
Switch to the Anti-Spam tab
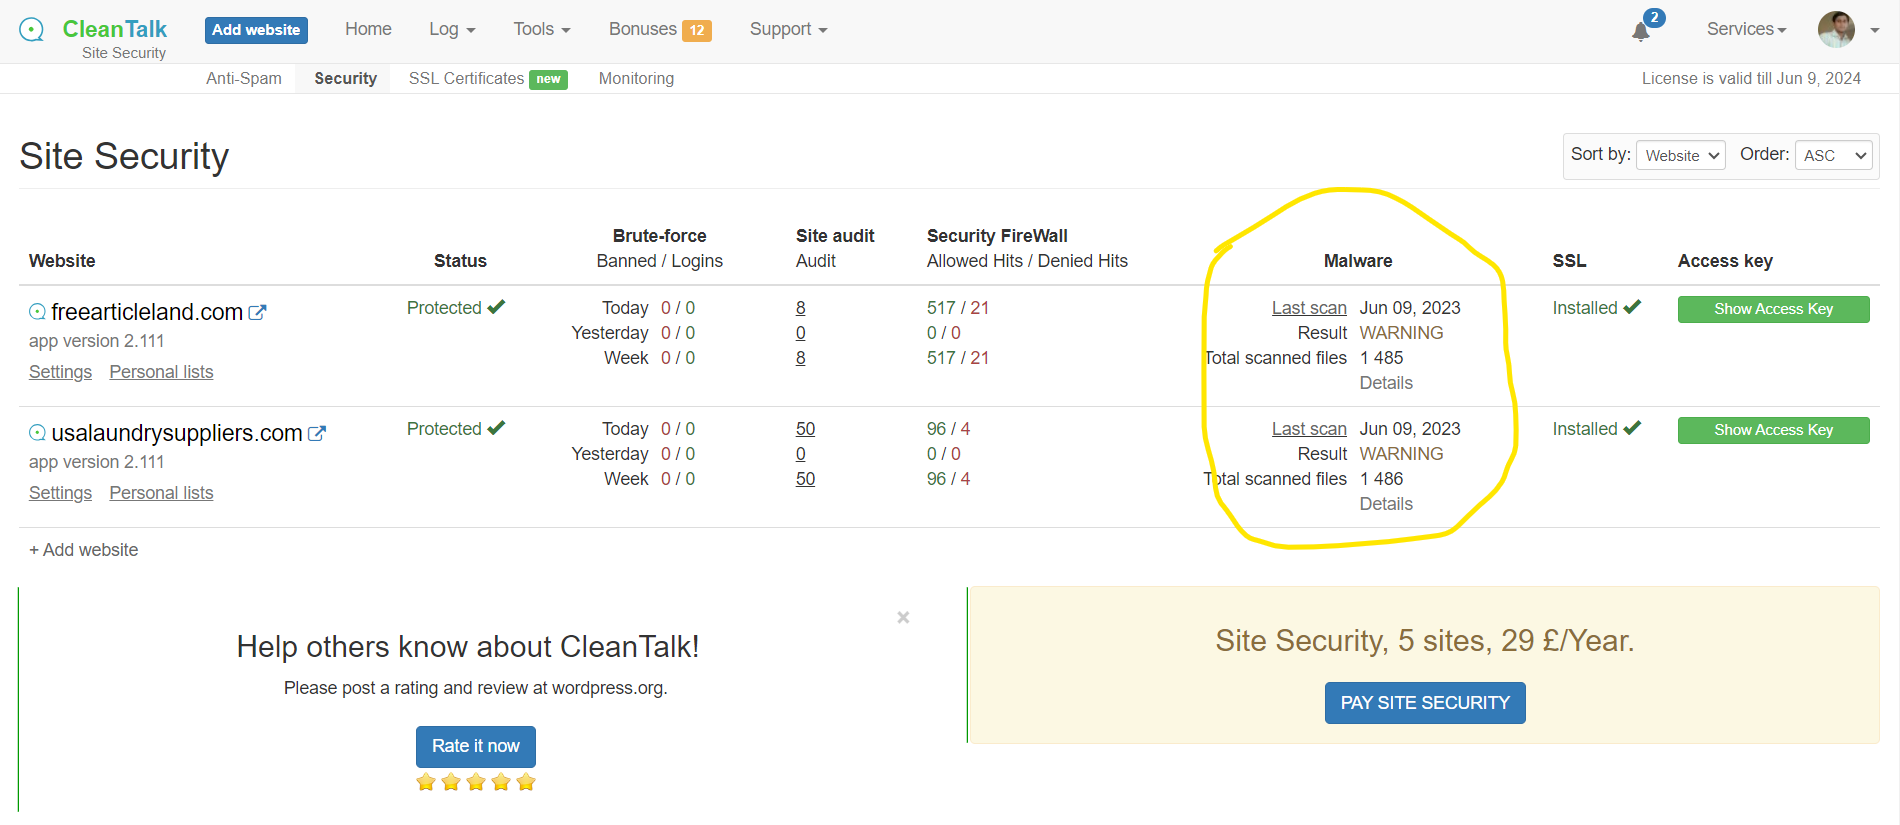[x=244, y=78]
